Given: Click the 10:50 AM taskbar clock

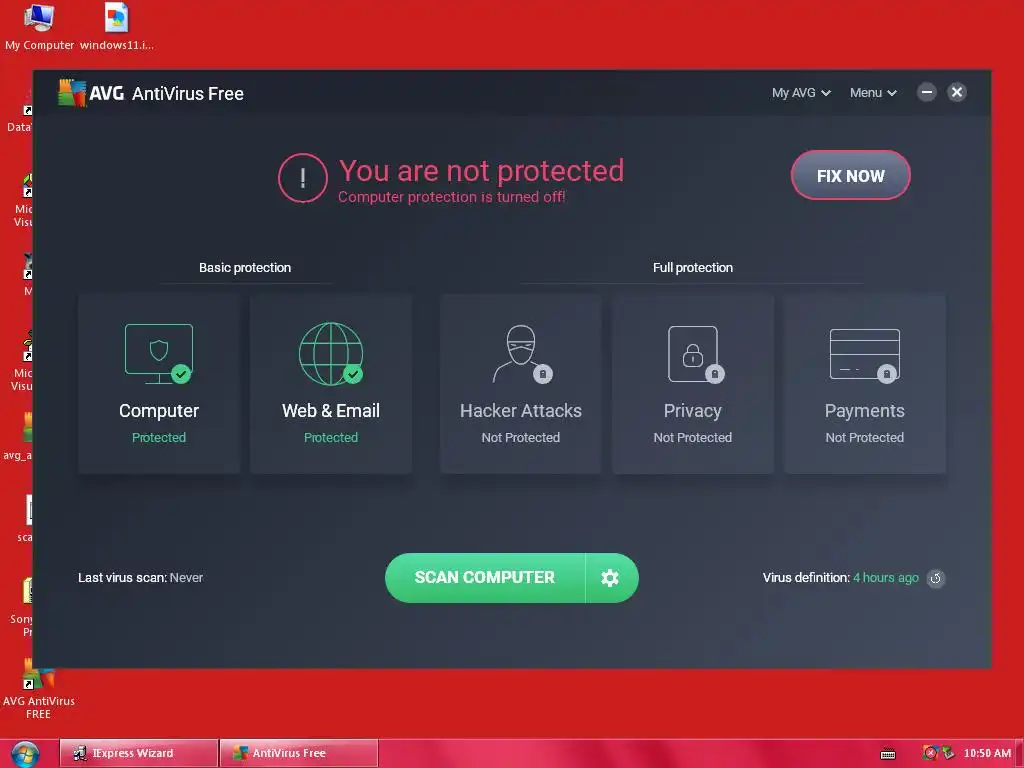Looking at the screenshot, I should pos(987,753).
